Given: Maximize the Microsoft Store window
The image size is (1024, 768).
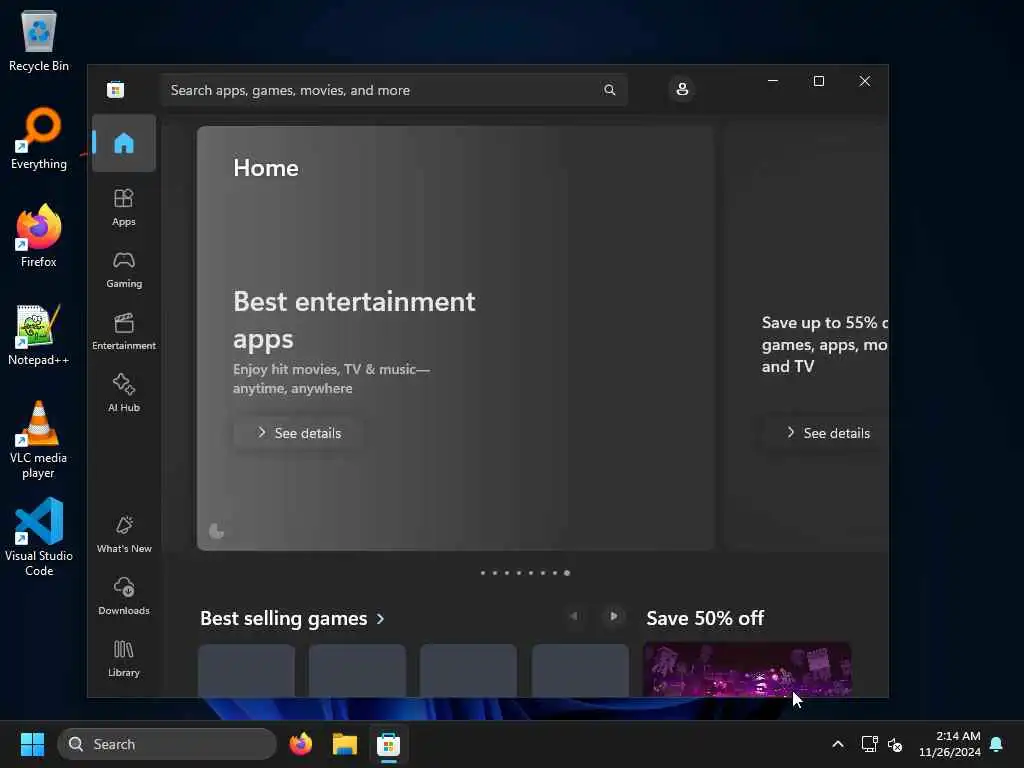Looking at the screenshot, I should tap(819, 81).
